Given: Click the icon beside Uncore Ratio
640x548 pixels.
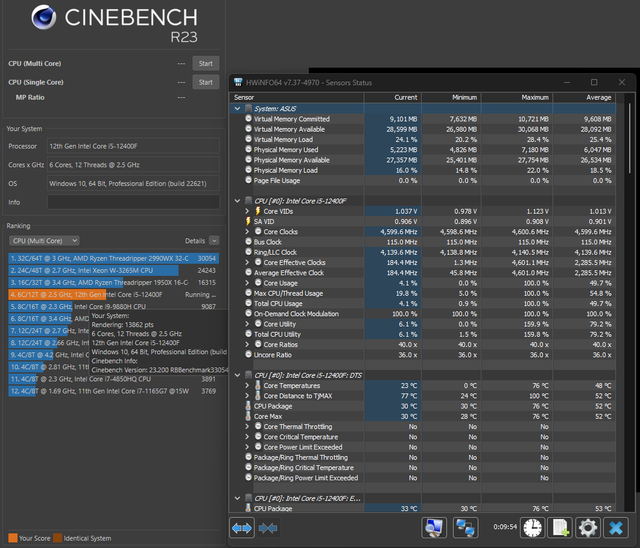Looking at the screenshot, I should tap(248, 355).
